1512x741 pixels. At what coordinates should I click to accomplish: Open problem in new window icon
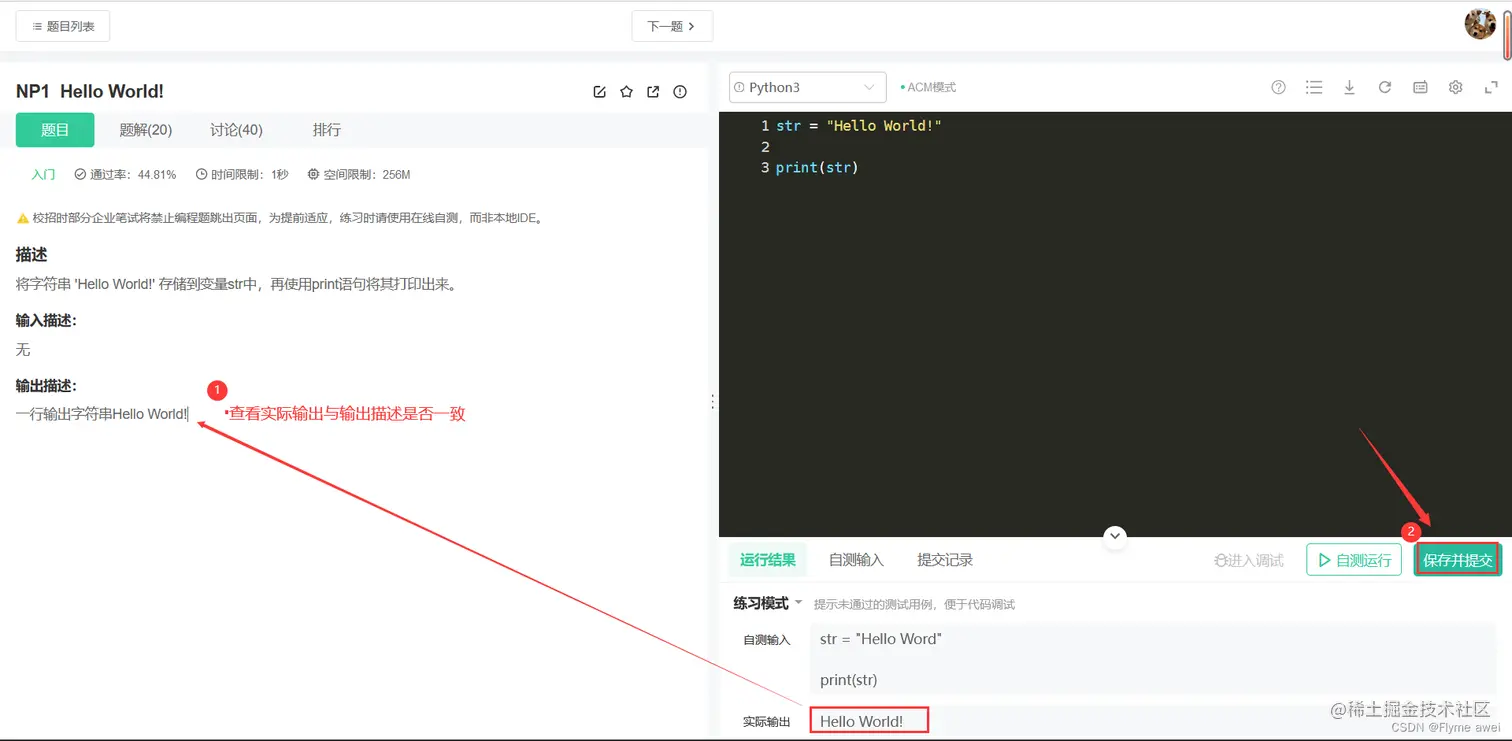pyautogui.click(x=653, y=92)
